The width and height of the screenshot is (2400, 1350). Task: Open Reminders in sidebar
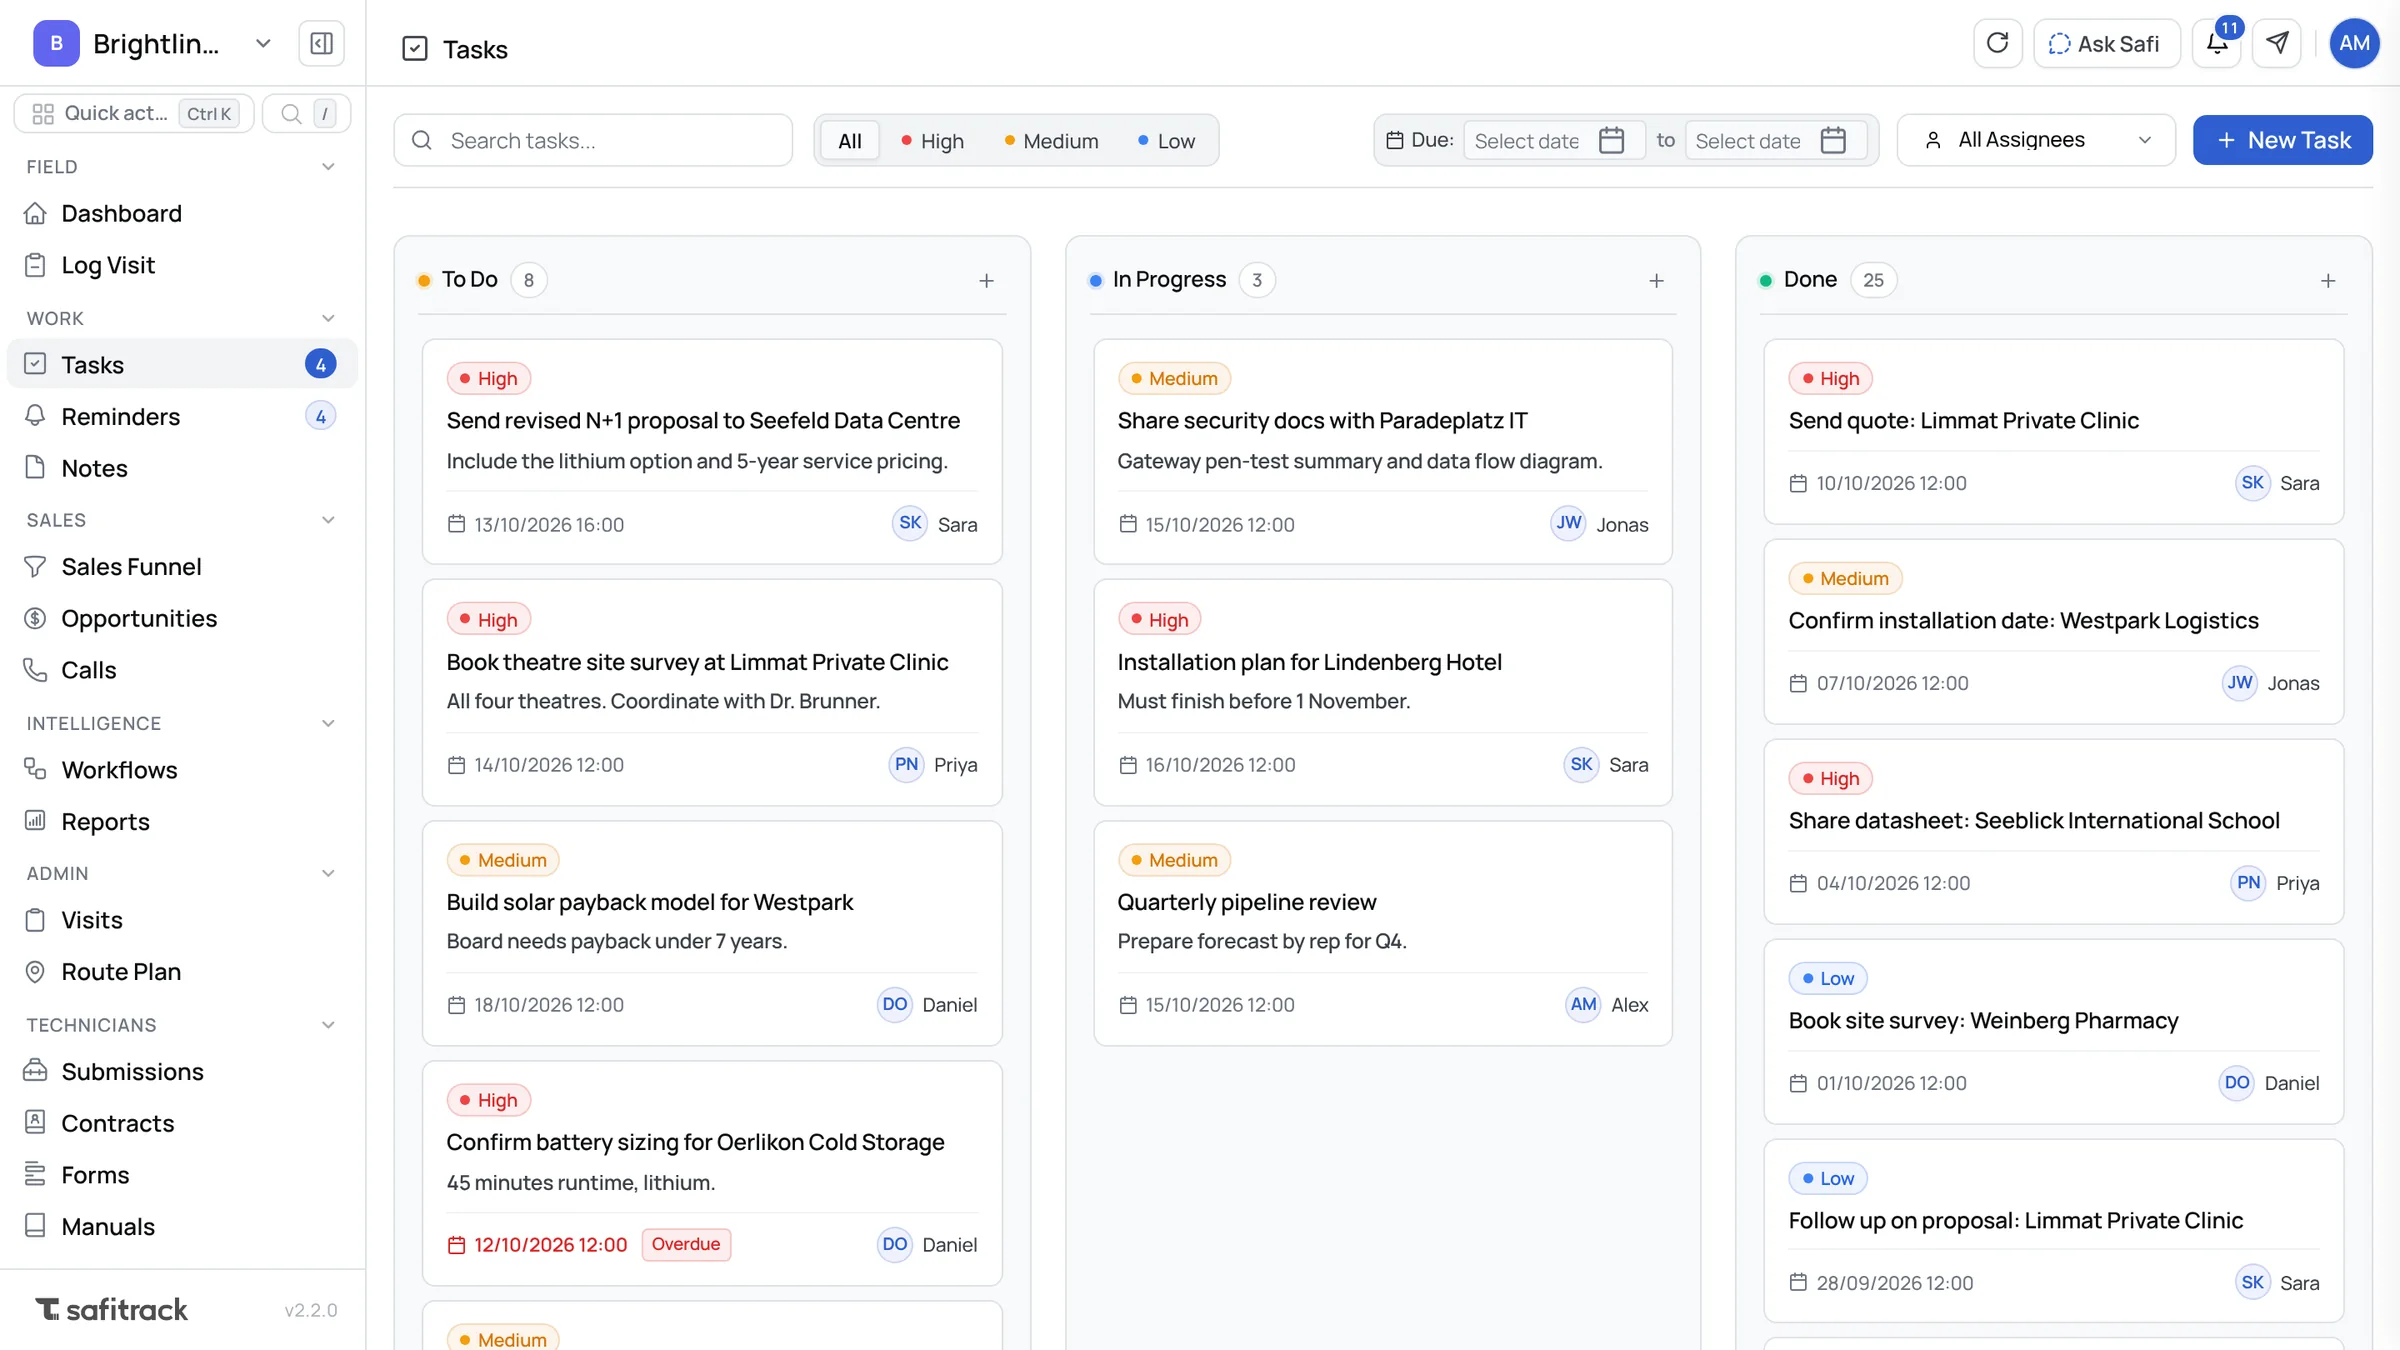(x=182, y=416)
